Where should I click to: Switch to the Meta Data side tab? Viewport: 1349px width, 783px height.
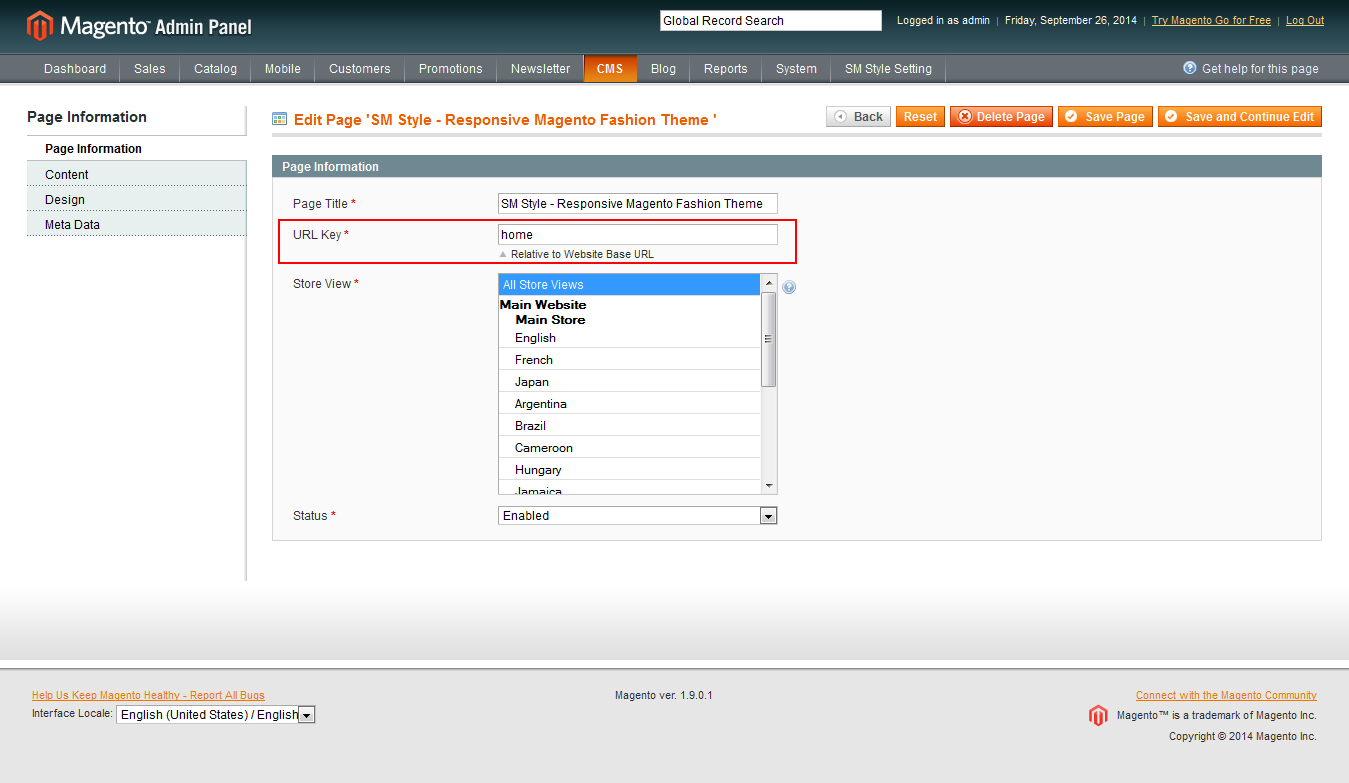coord(136,224)
